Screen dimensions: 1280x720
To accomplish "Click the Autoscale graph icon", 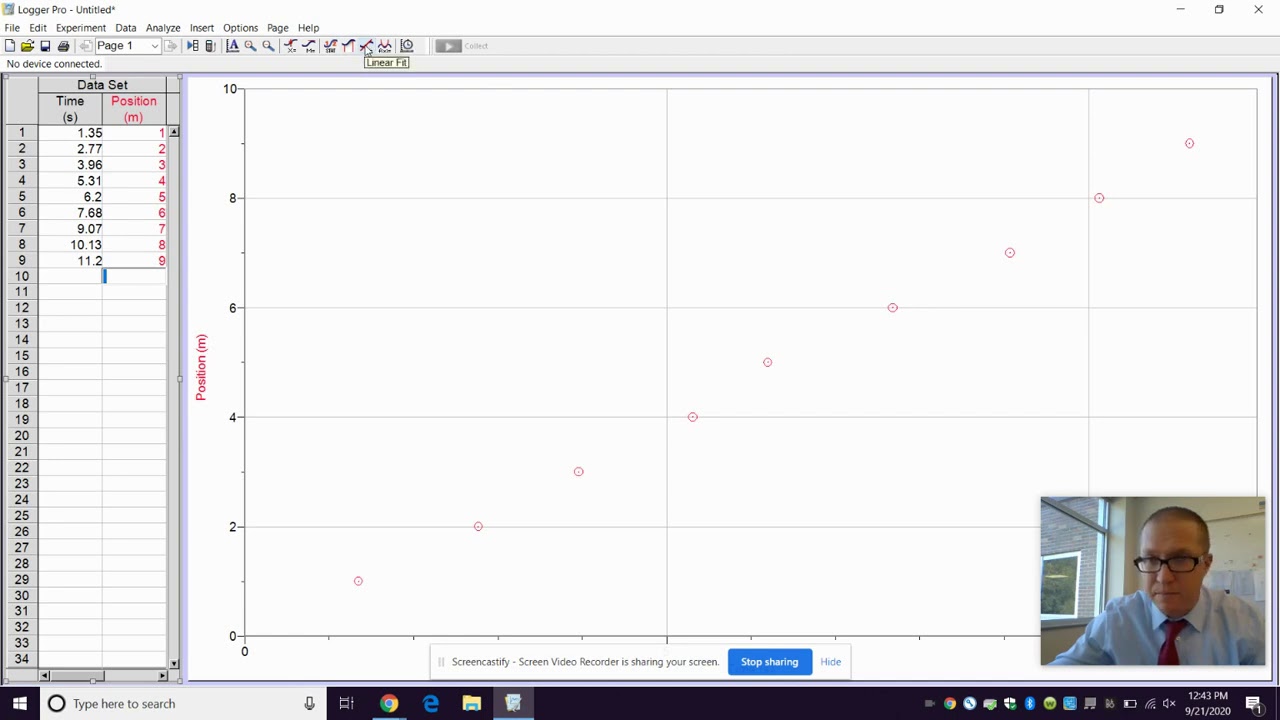I will (x=232, y=46).
